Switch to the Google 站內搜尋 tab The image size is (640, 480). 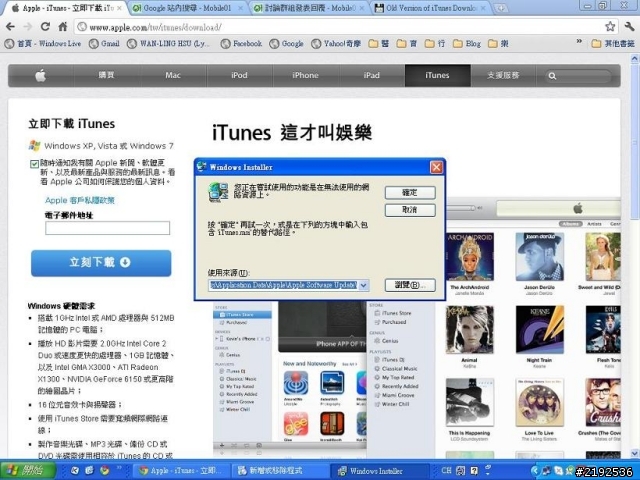pyautogui.click(x=188, y=8)
